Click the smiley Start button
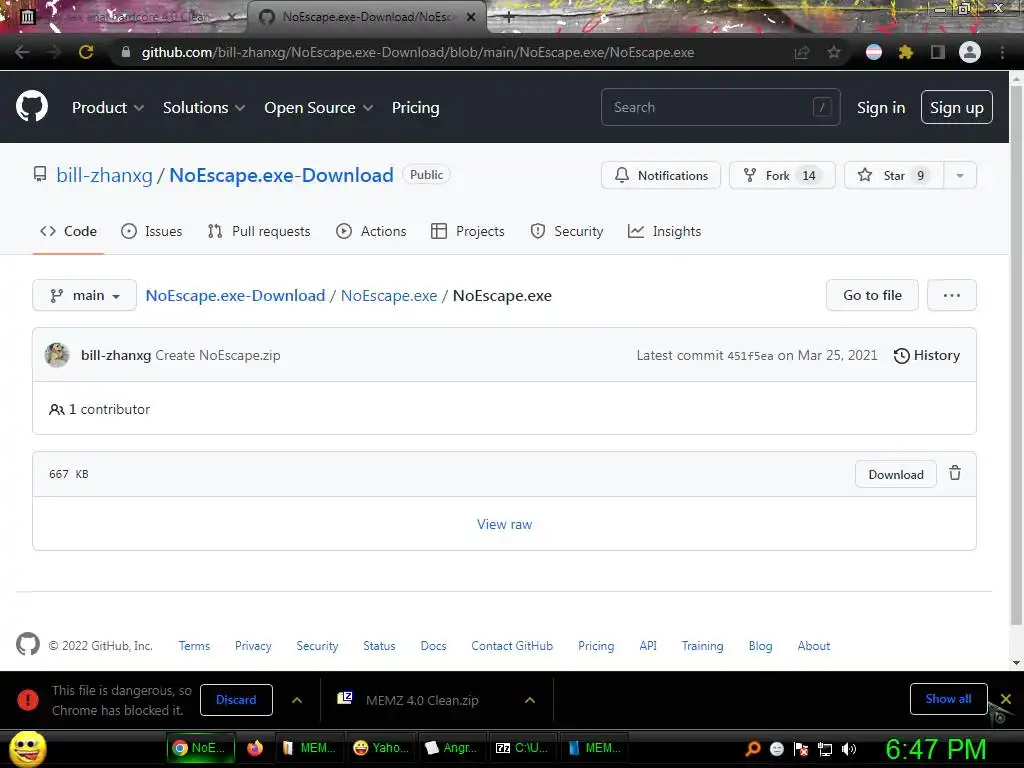The height and width of the screenshot is (768, 1024). (x=27, y=748)
